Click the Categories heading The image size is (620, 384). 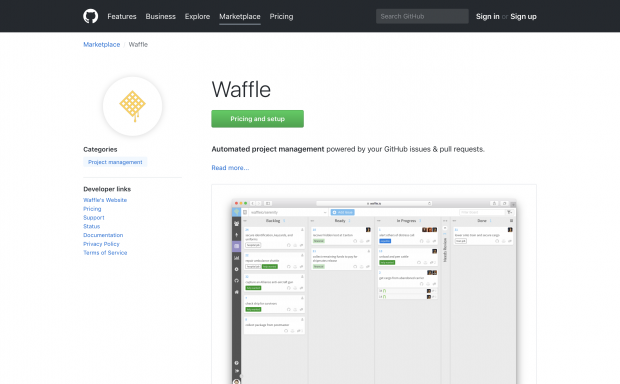(x=100, y=149)
